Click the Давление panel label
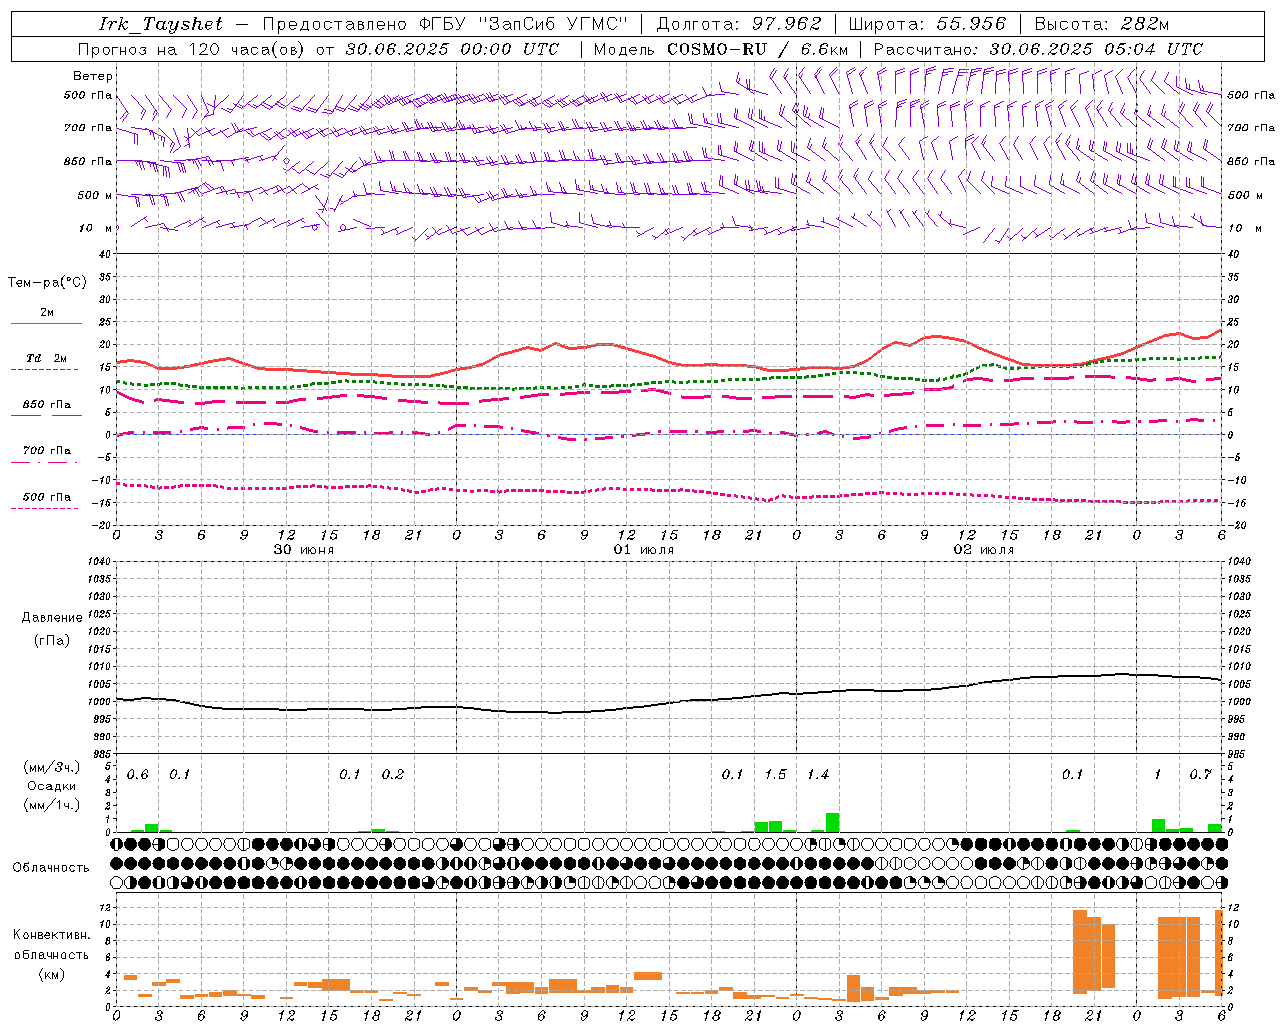 pos(52,617)
